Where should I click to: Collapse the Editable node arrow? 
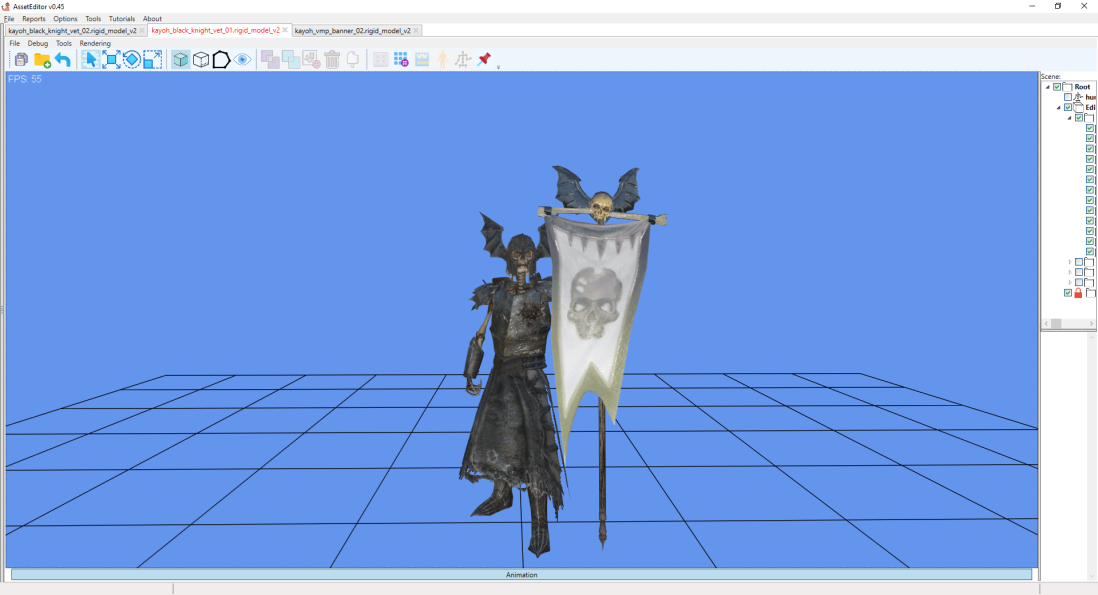click(x=1059, y=108)
